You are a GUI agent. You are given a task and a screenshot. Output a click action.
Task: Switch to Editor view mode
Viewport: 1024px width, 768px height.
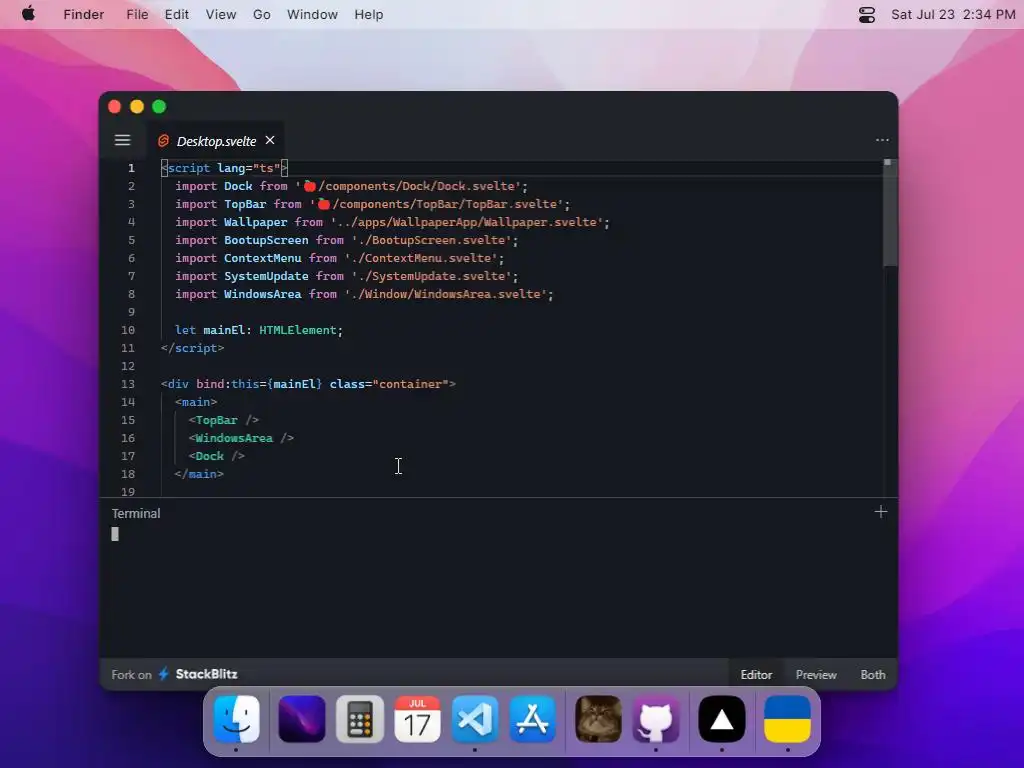pyautogui.click(x=756, y=675)
